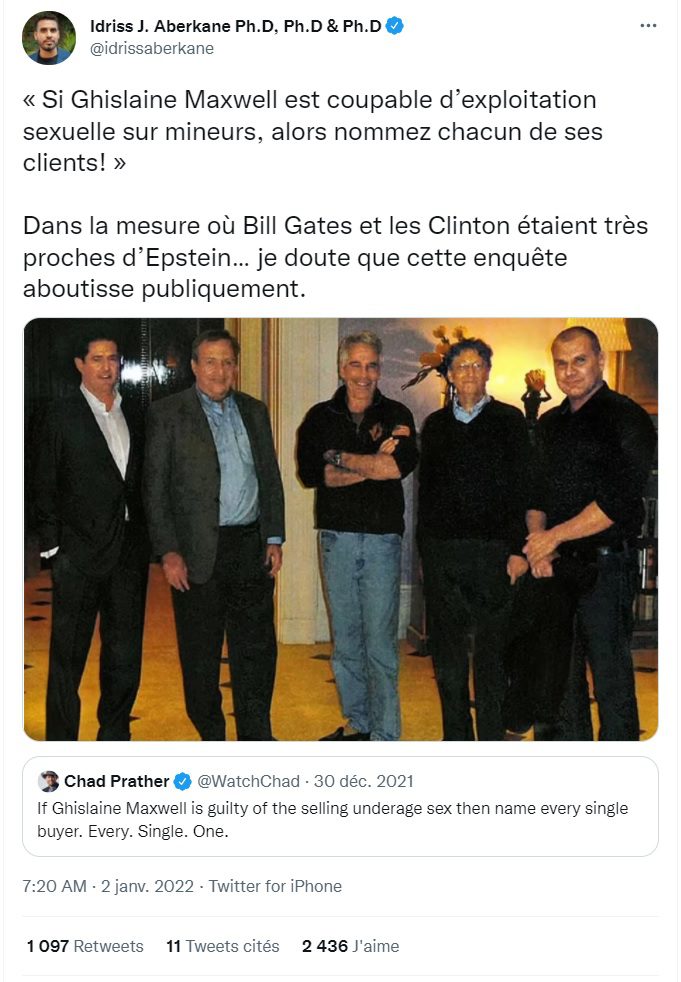Image resolution: width=681 pixels, height=982 pixels.
Task: Click the blue verified badge beside Ph.D
Action: coord(395,26)
